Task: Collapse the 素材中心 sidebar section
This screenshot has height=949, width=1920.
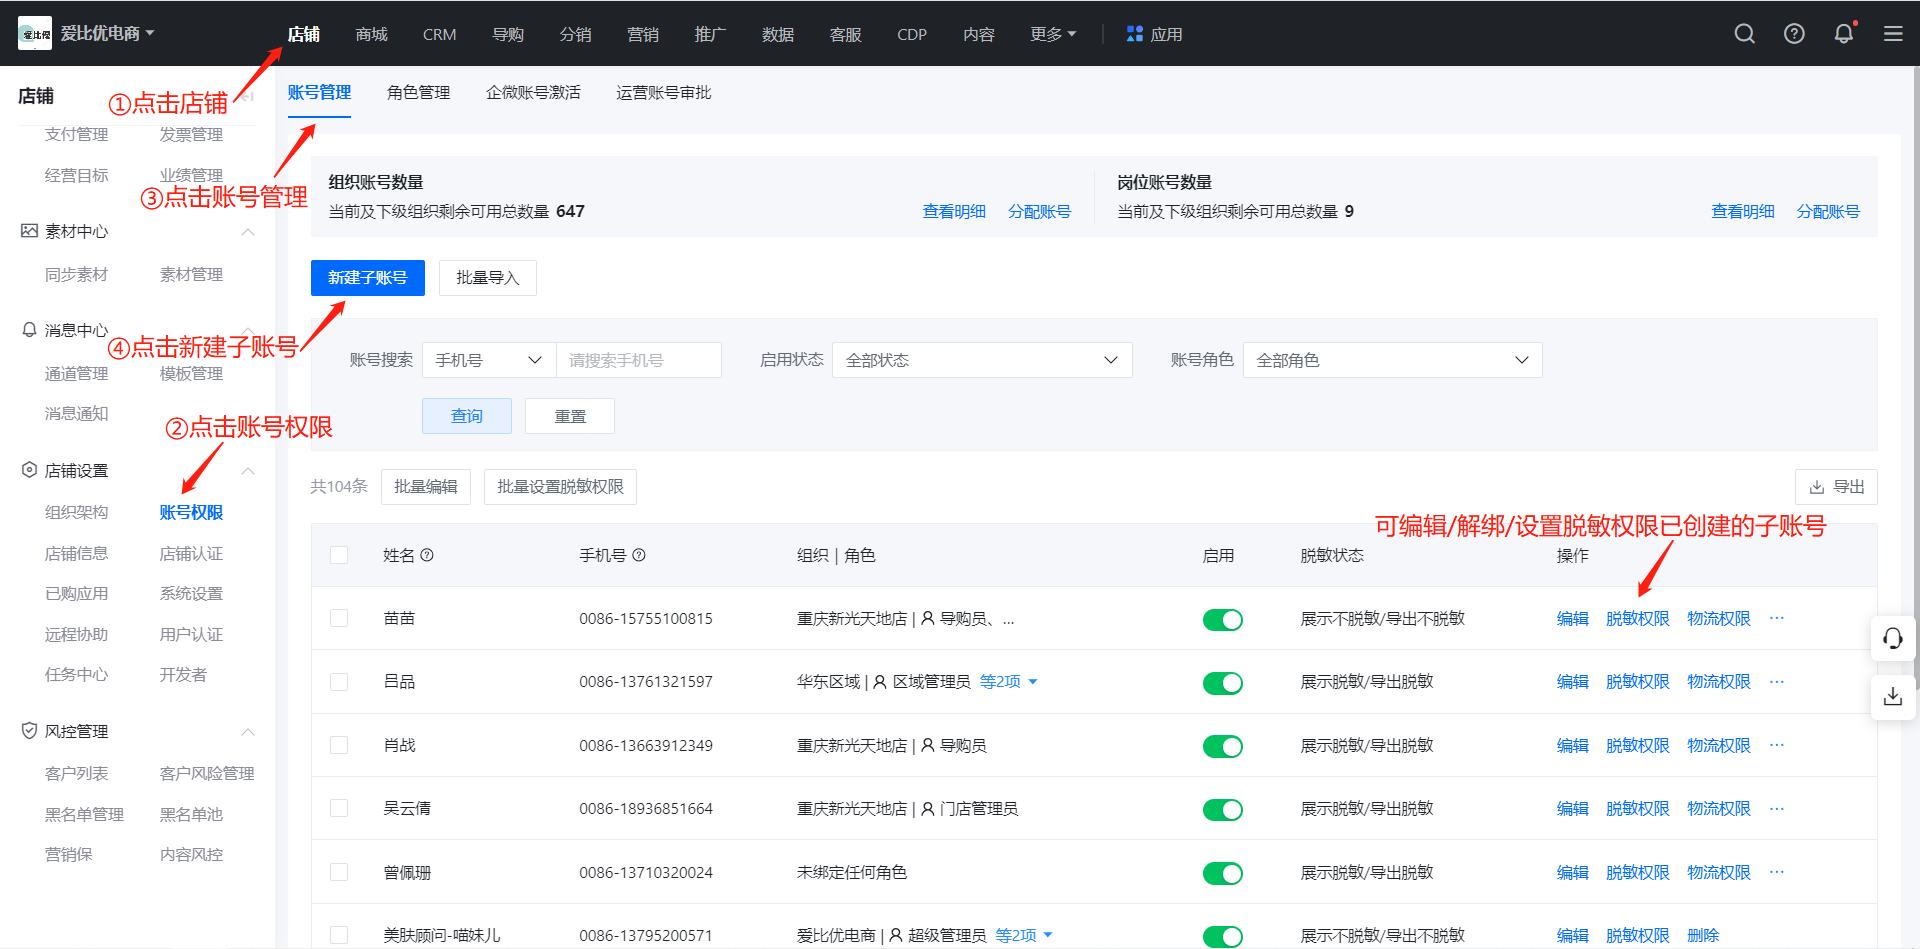Action: [248, 232]
